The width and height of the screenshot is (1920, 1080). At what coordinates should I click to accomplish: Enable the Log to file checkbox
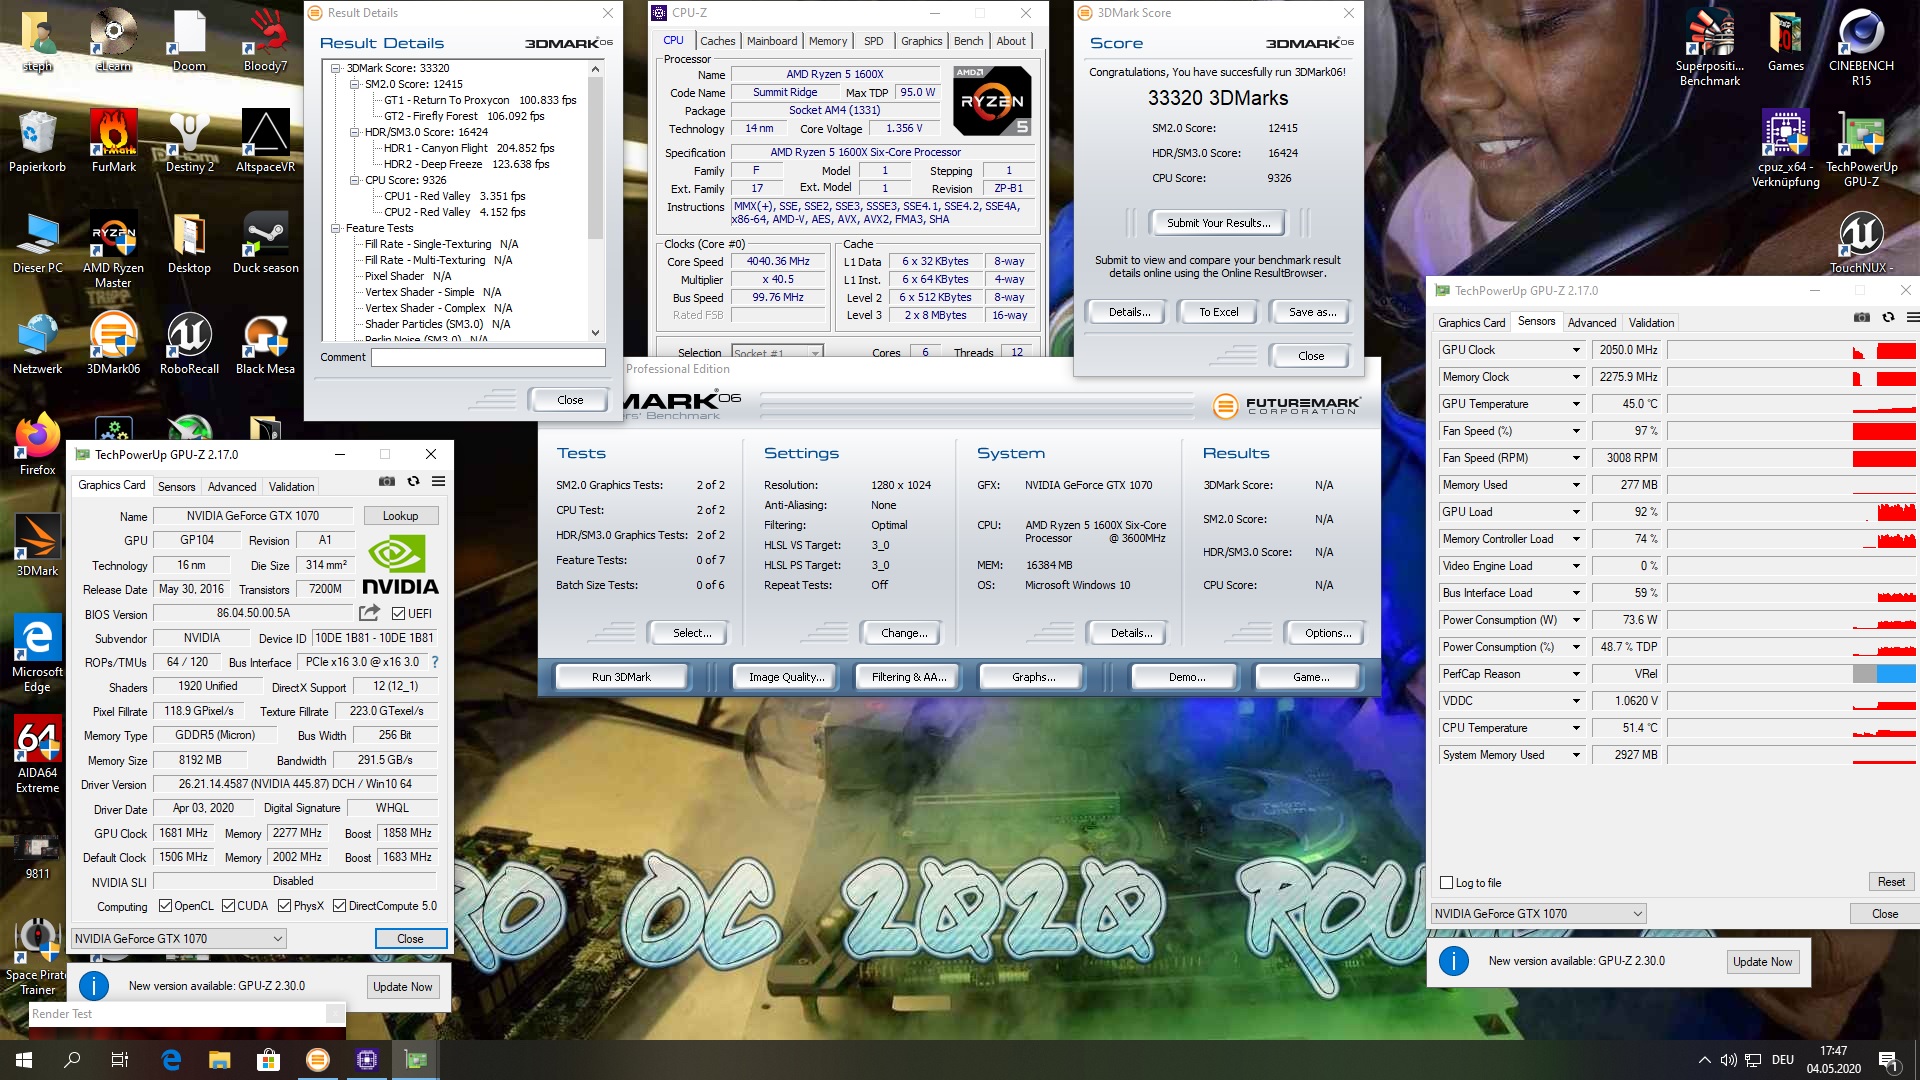click(x=1446, y=883)
